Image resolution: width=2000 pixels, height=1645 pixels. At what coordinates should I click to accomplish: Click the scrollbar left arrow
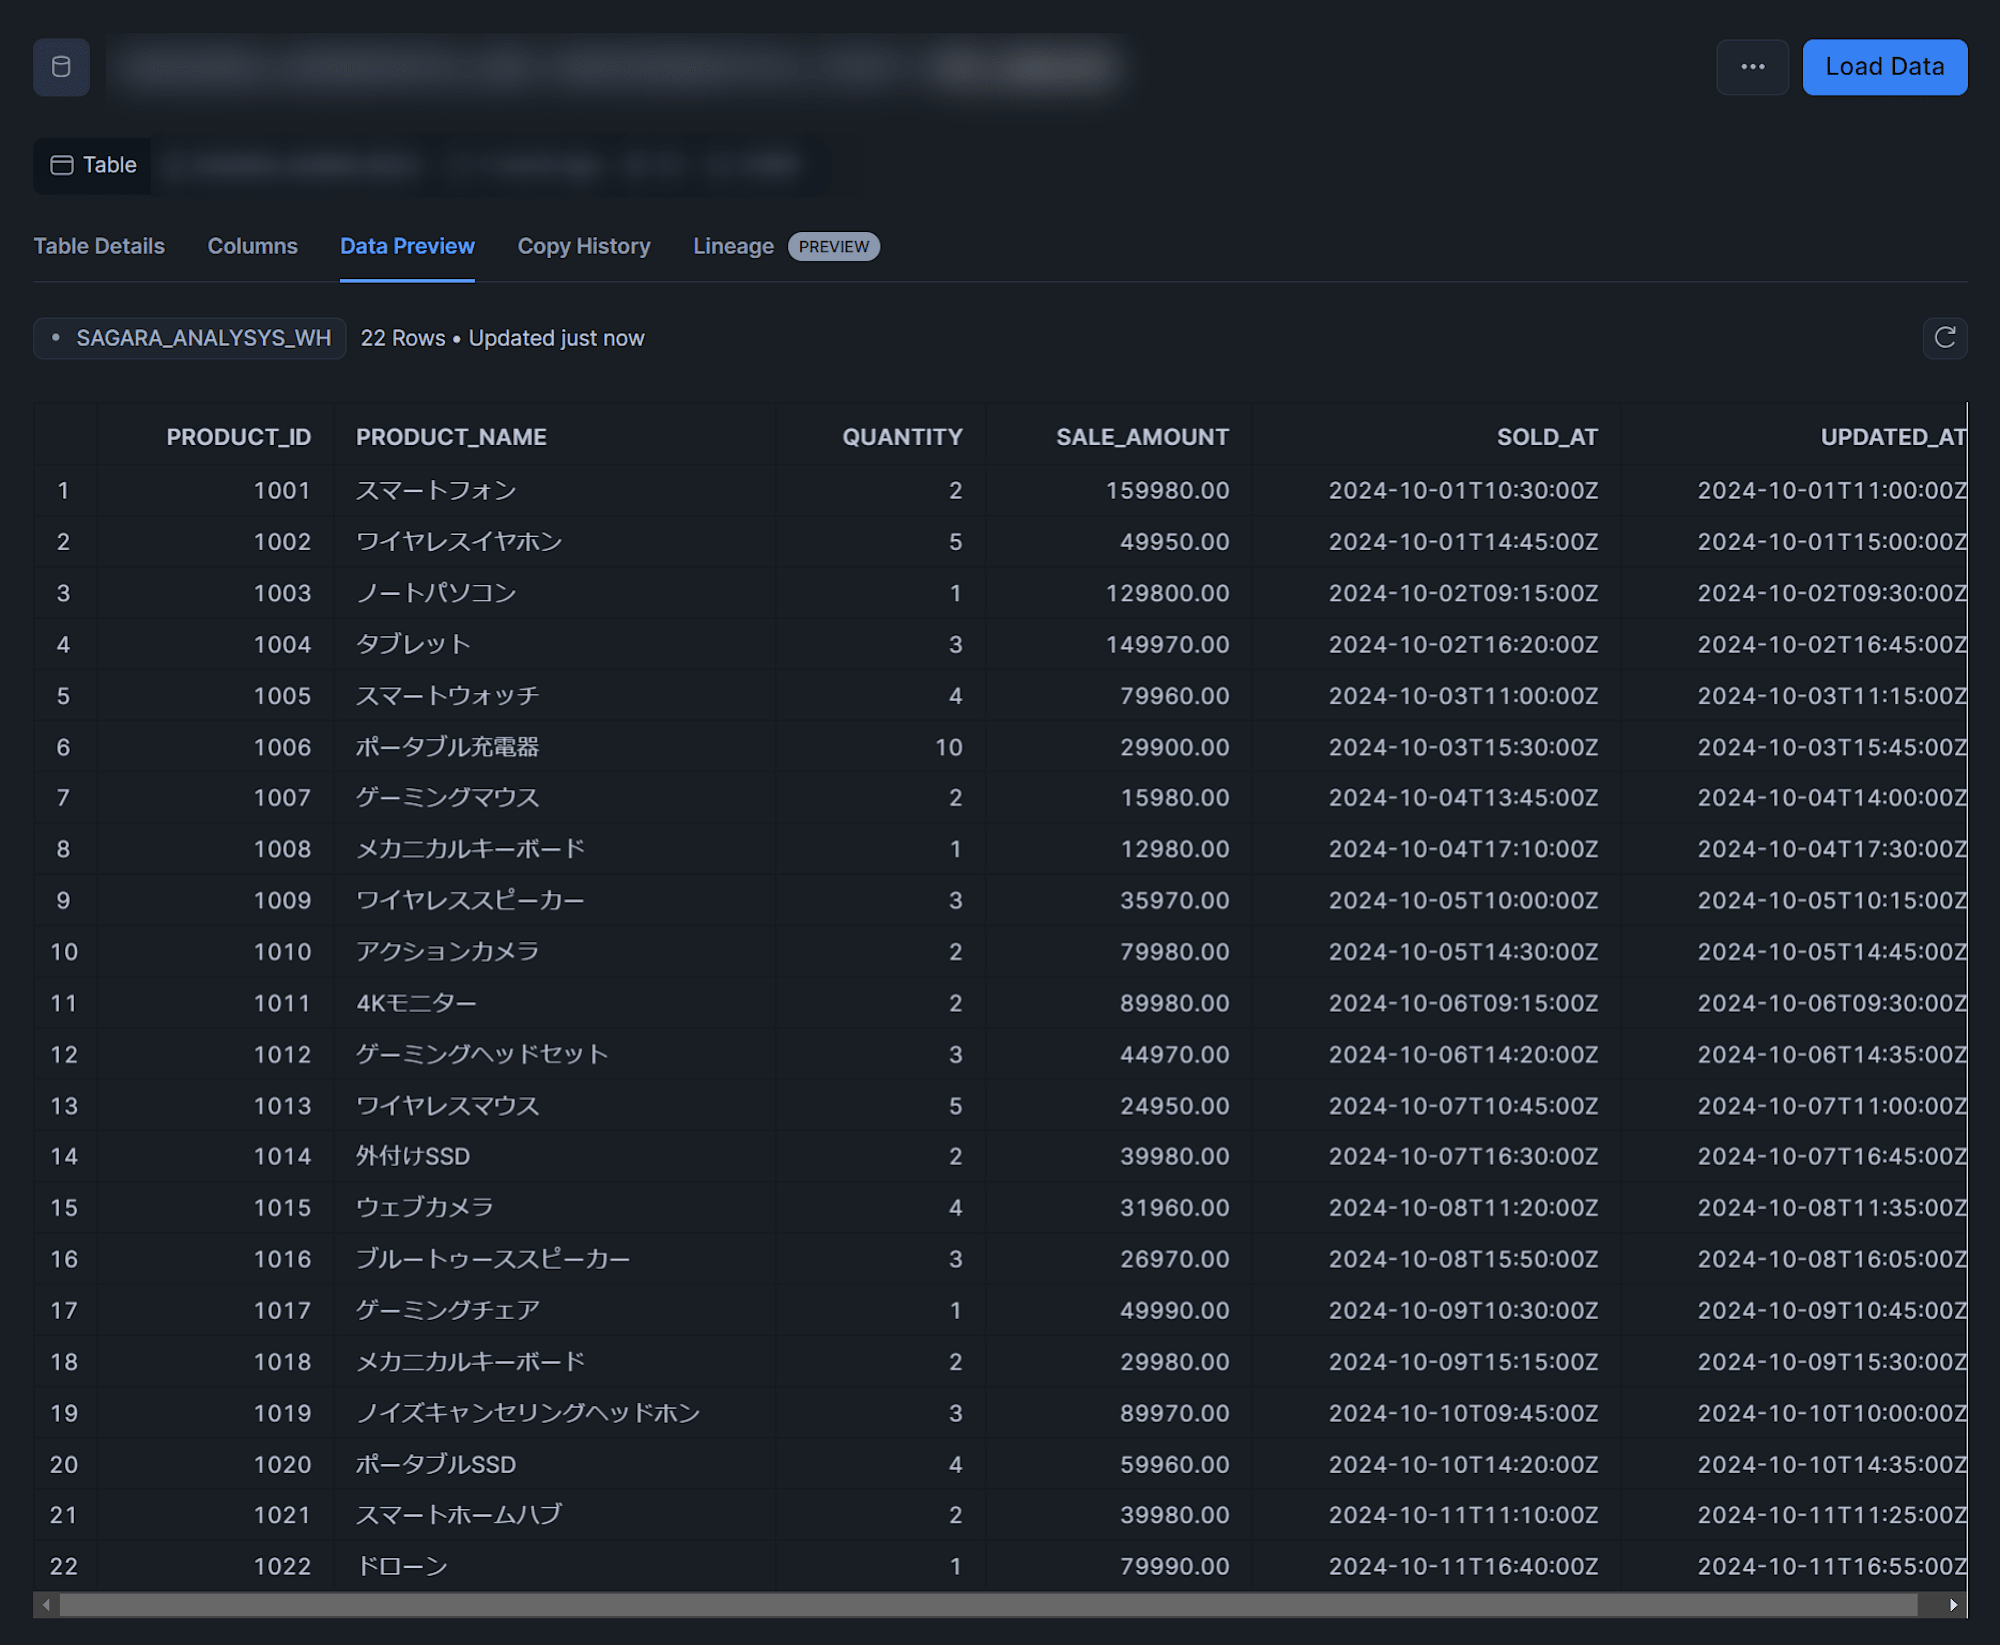click(x=46, y=1605)
